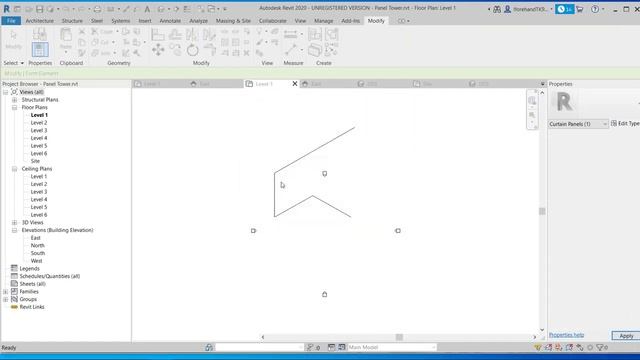
Task: Expand the Structural Plans node
Action: click(x=15, y=100)
